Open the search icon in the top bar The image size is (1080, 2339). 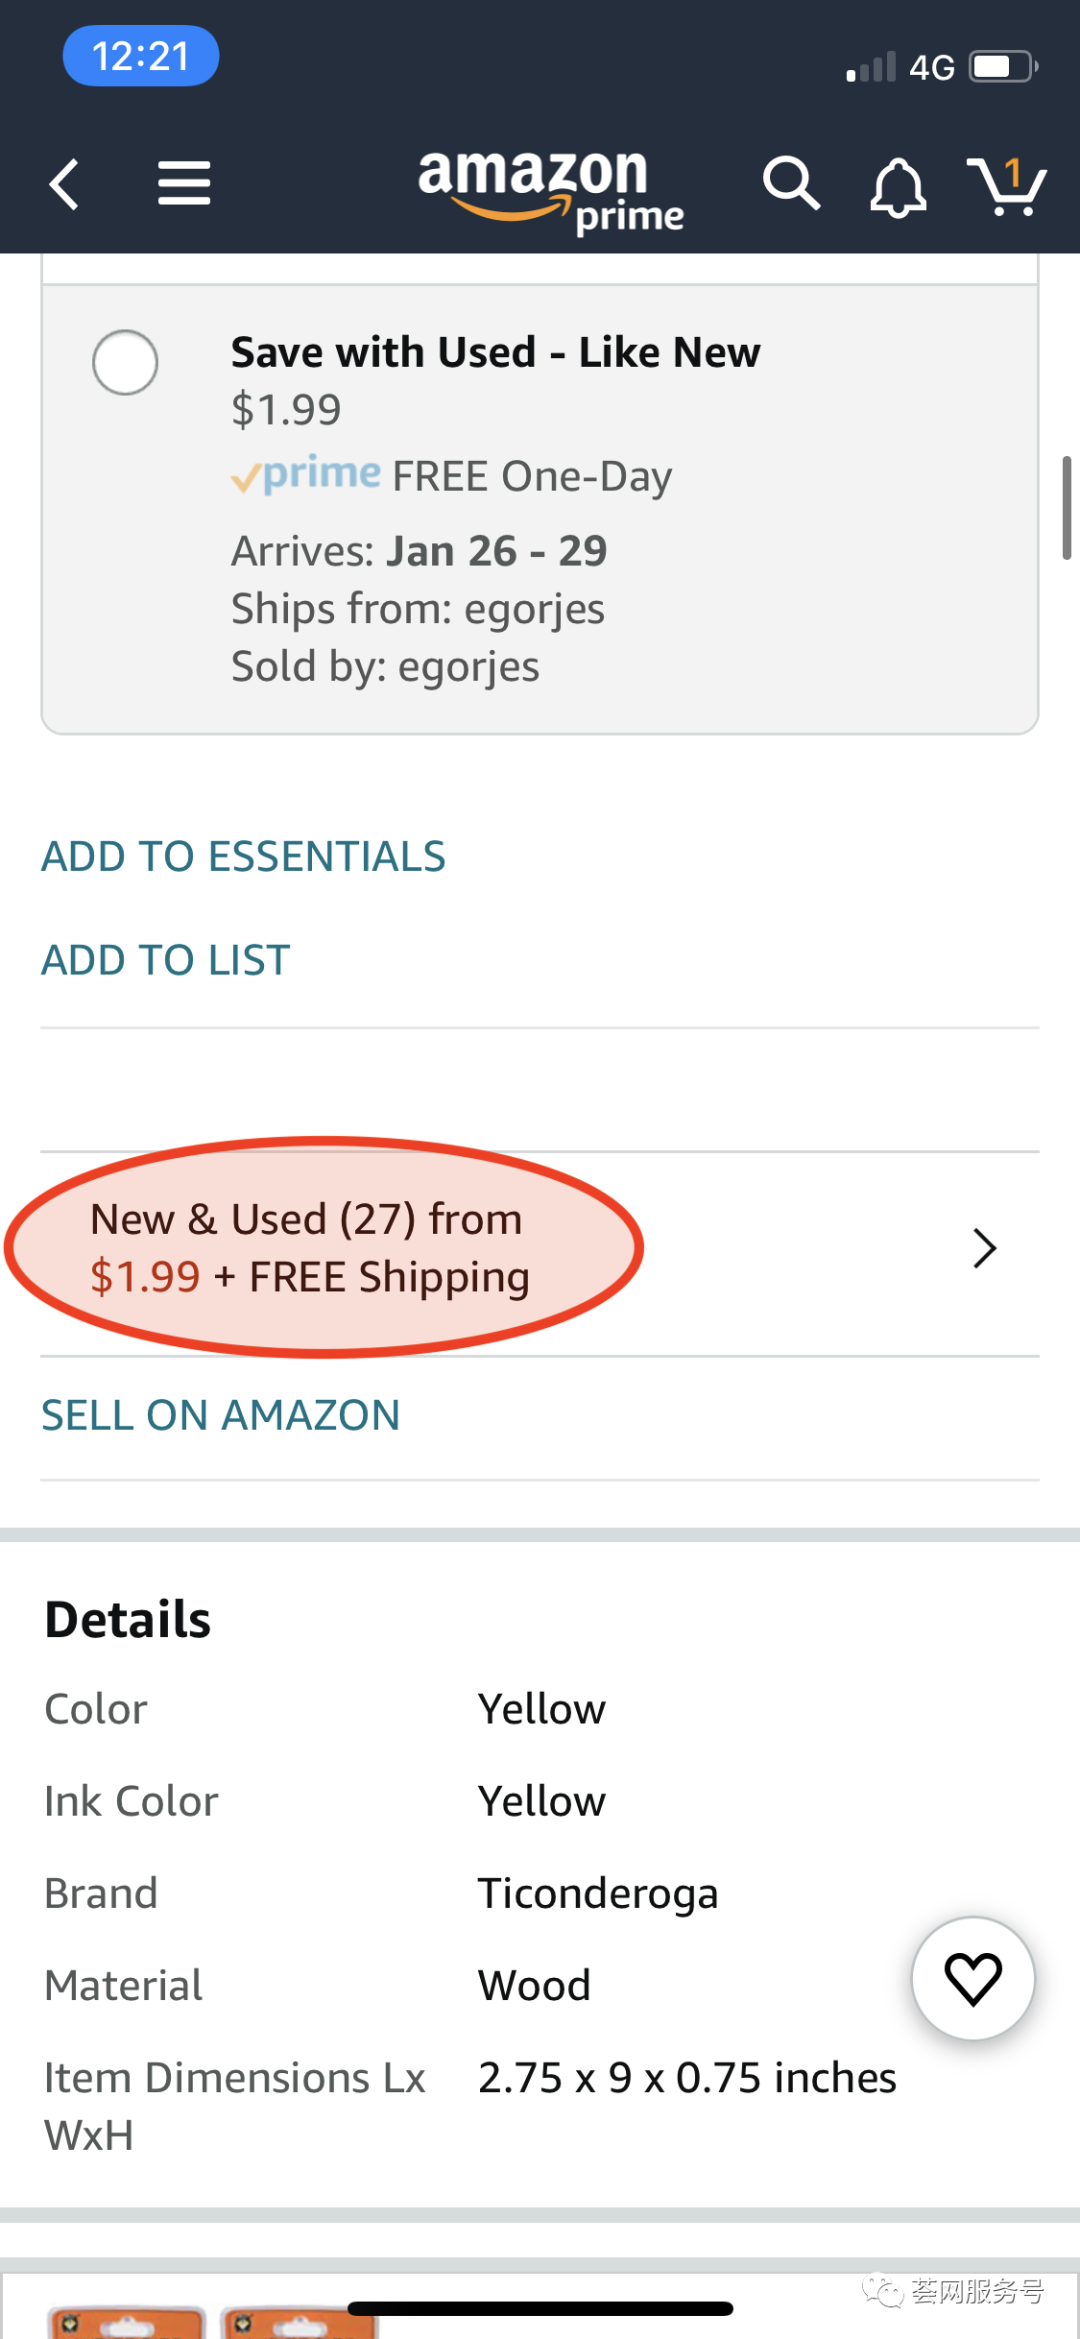(x=791, y=185)
